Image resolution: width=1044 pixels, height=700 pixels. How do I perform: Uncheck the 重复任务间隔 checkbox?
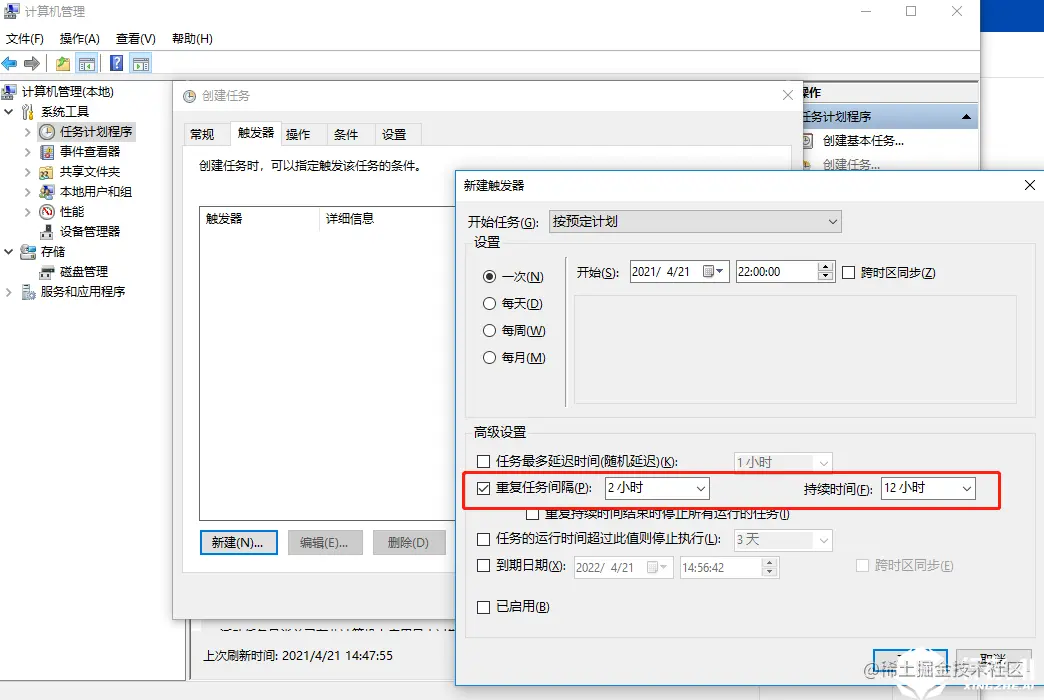coord(483,489)
